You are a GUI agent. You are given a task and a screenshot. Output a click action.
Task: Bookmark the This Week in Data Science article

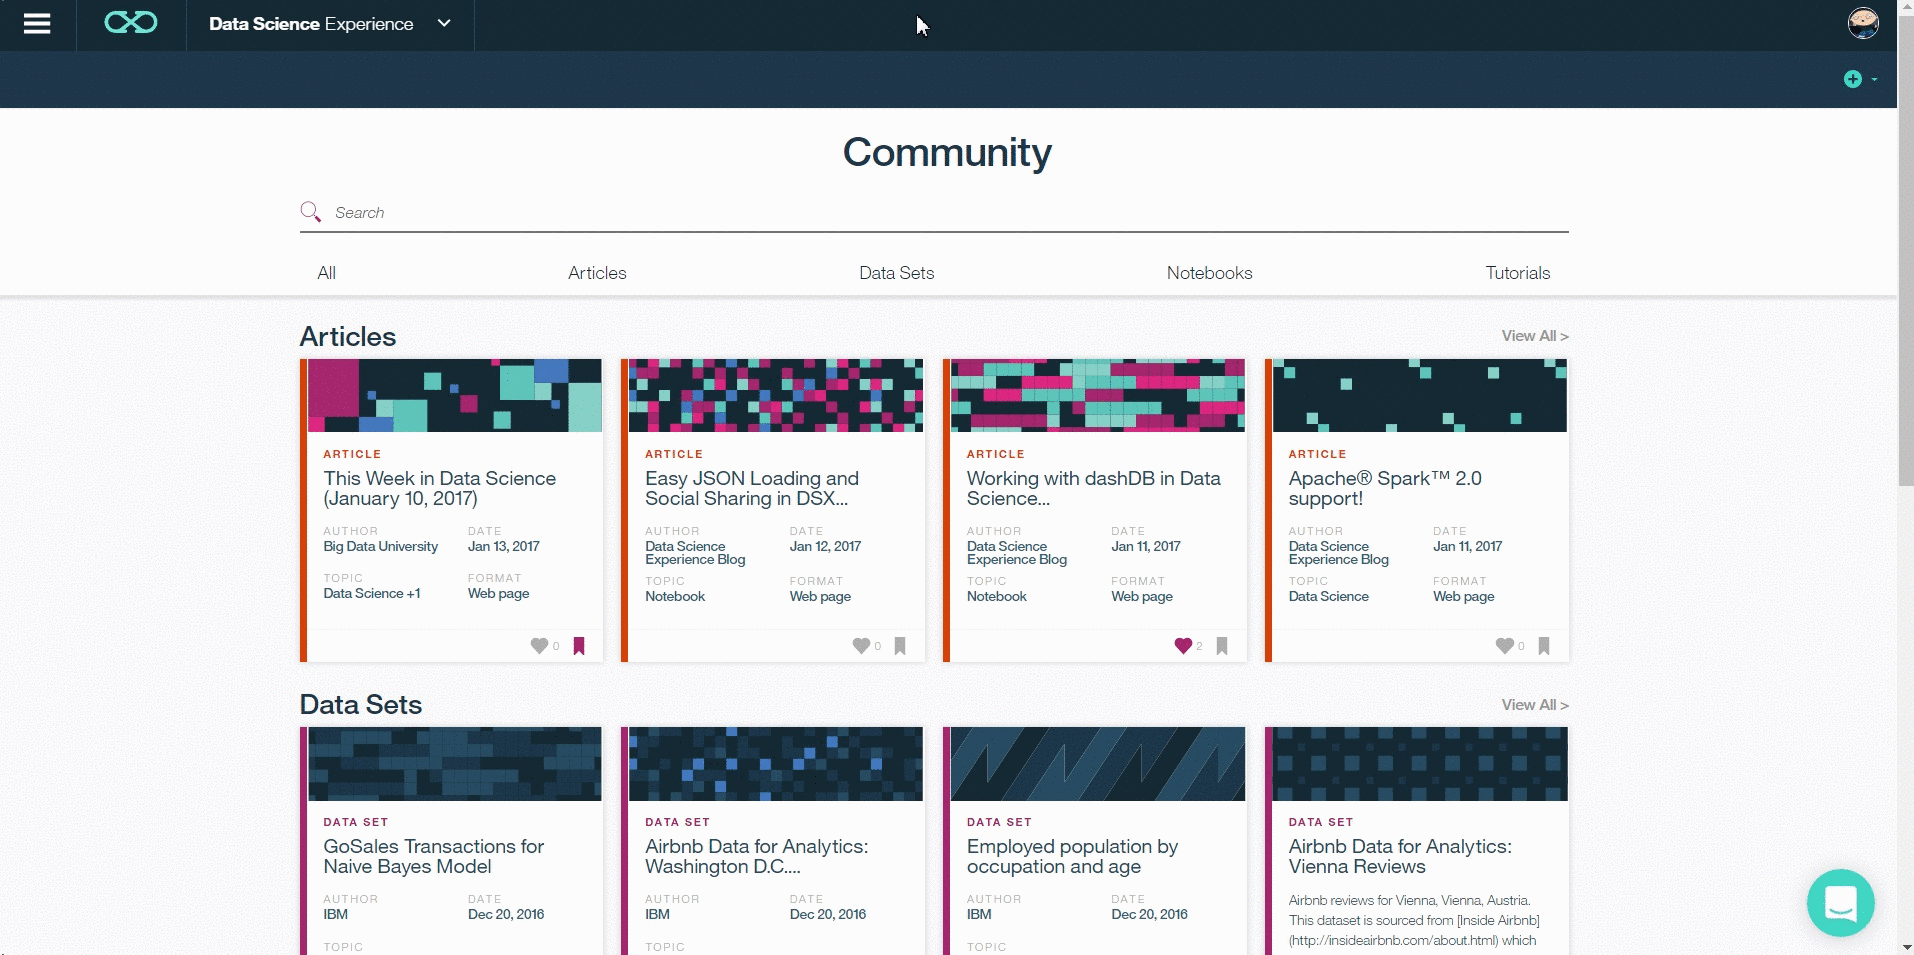click(x=579, y=646)
